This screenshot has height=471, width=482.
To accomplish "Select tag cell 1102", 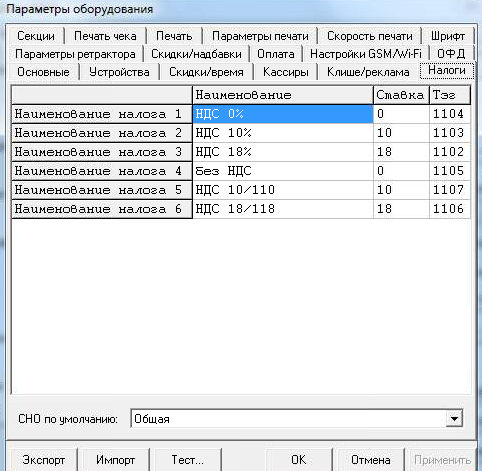I will coord(450,152).
